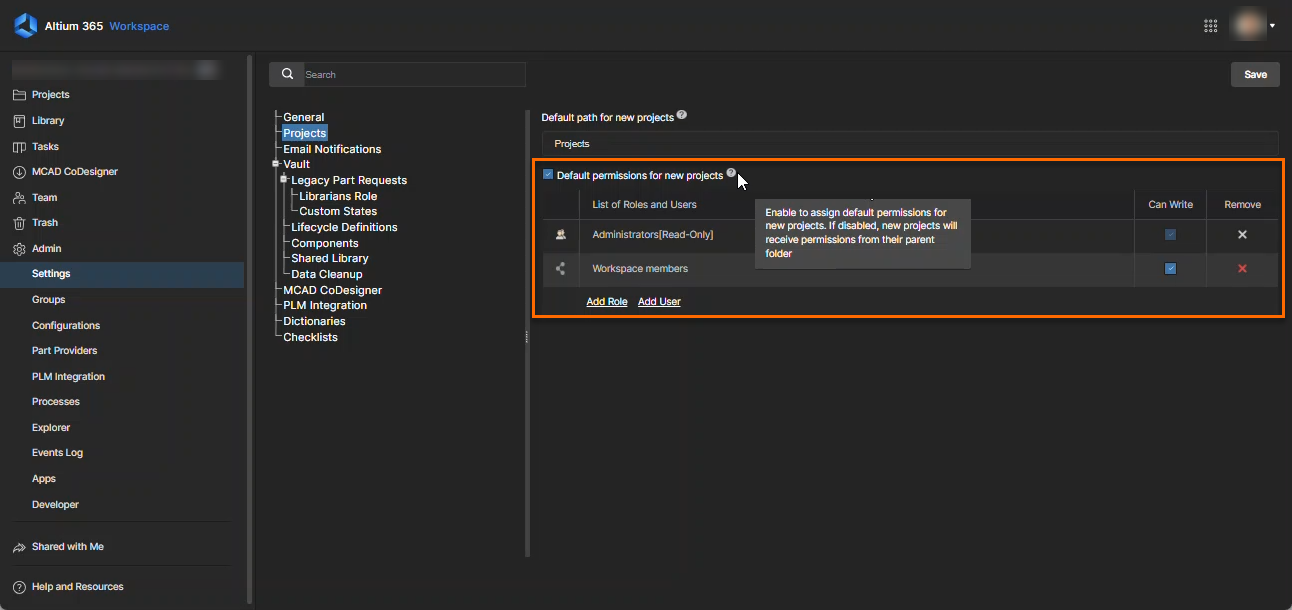Select Shared Library tree item
The image size is (1292, 610).
330,258
